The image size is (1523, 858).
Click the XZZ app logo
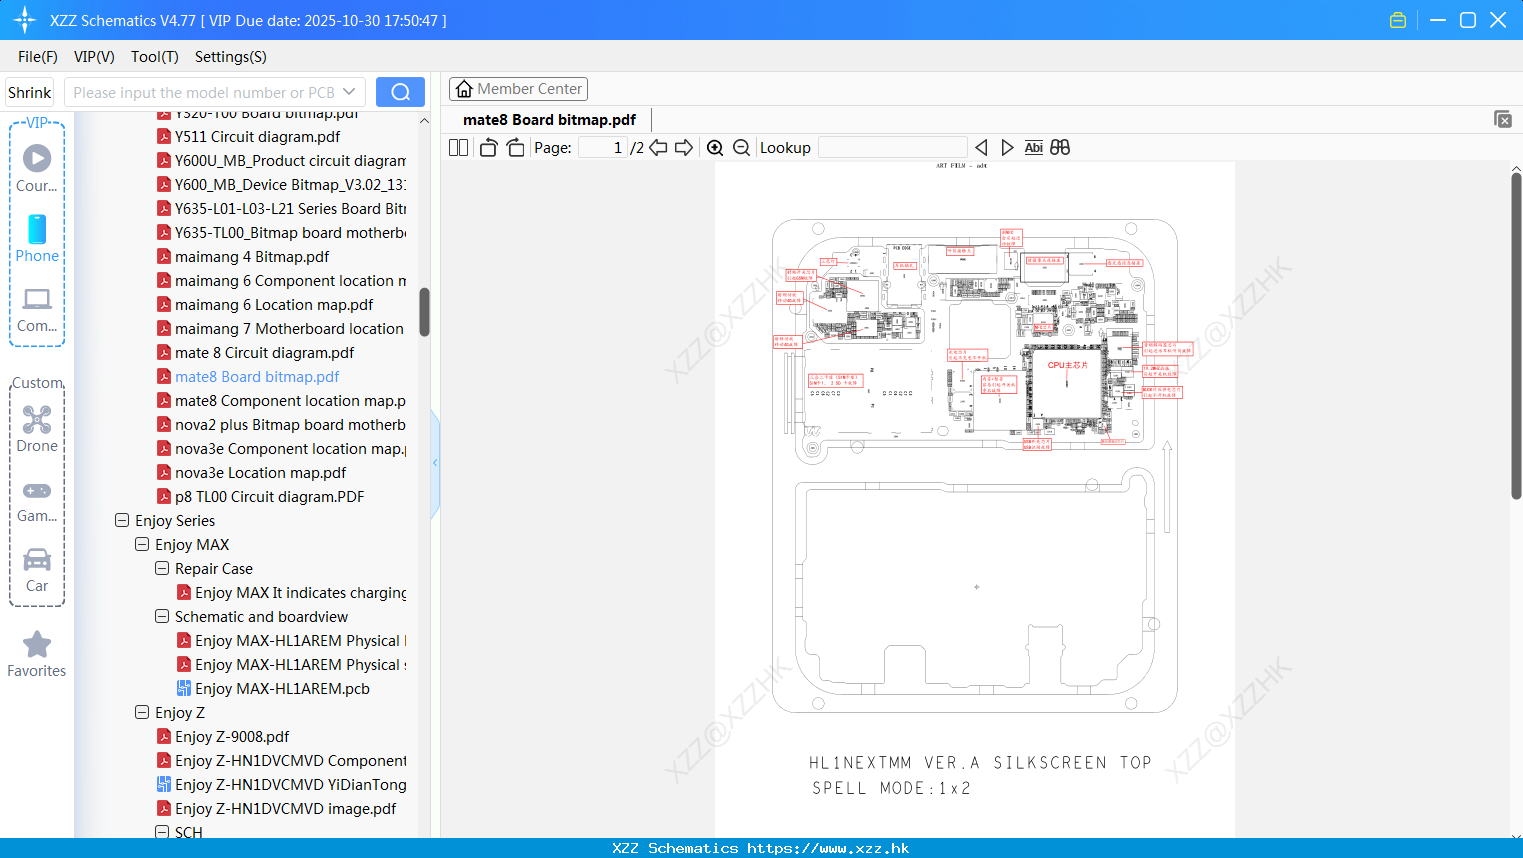pos(25,20)
